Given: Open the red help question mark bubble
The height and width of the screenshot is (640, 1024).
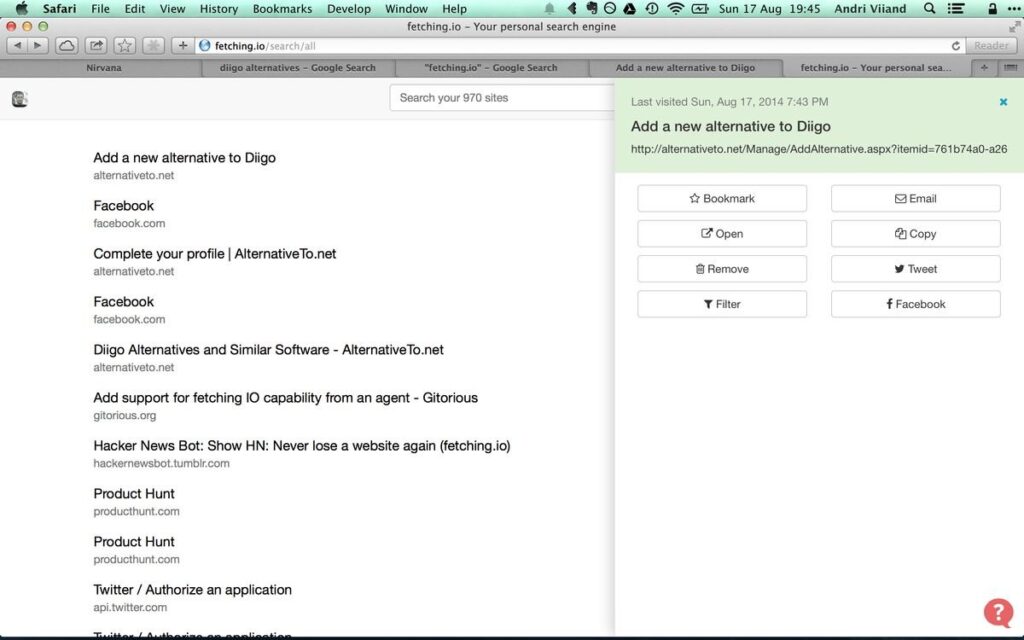Looking at the screenshot, I should [999, 613].
